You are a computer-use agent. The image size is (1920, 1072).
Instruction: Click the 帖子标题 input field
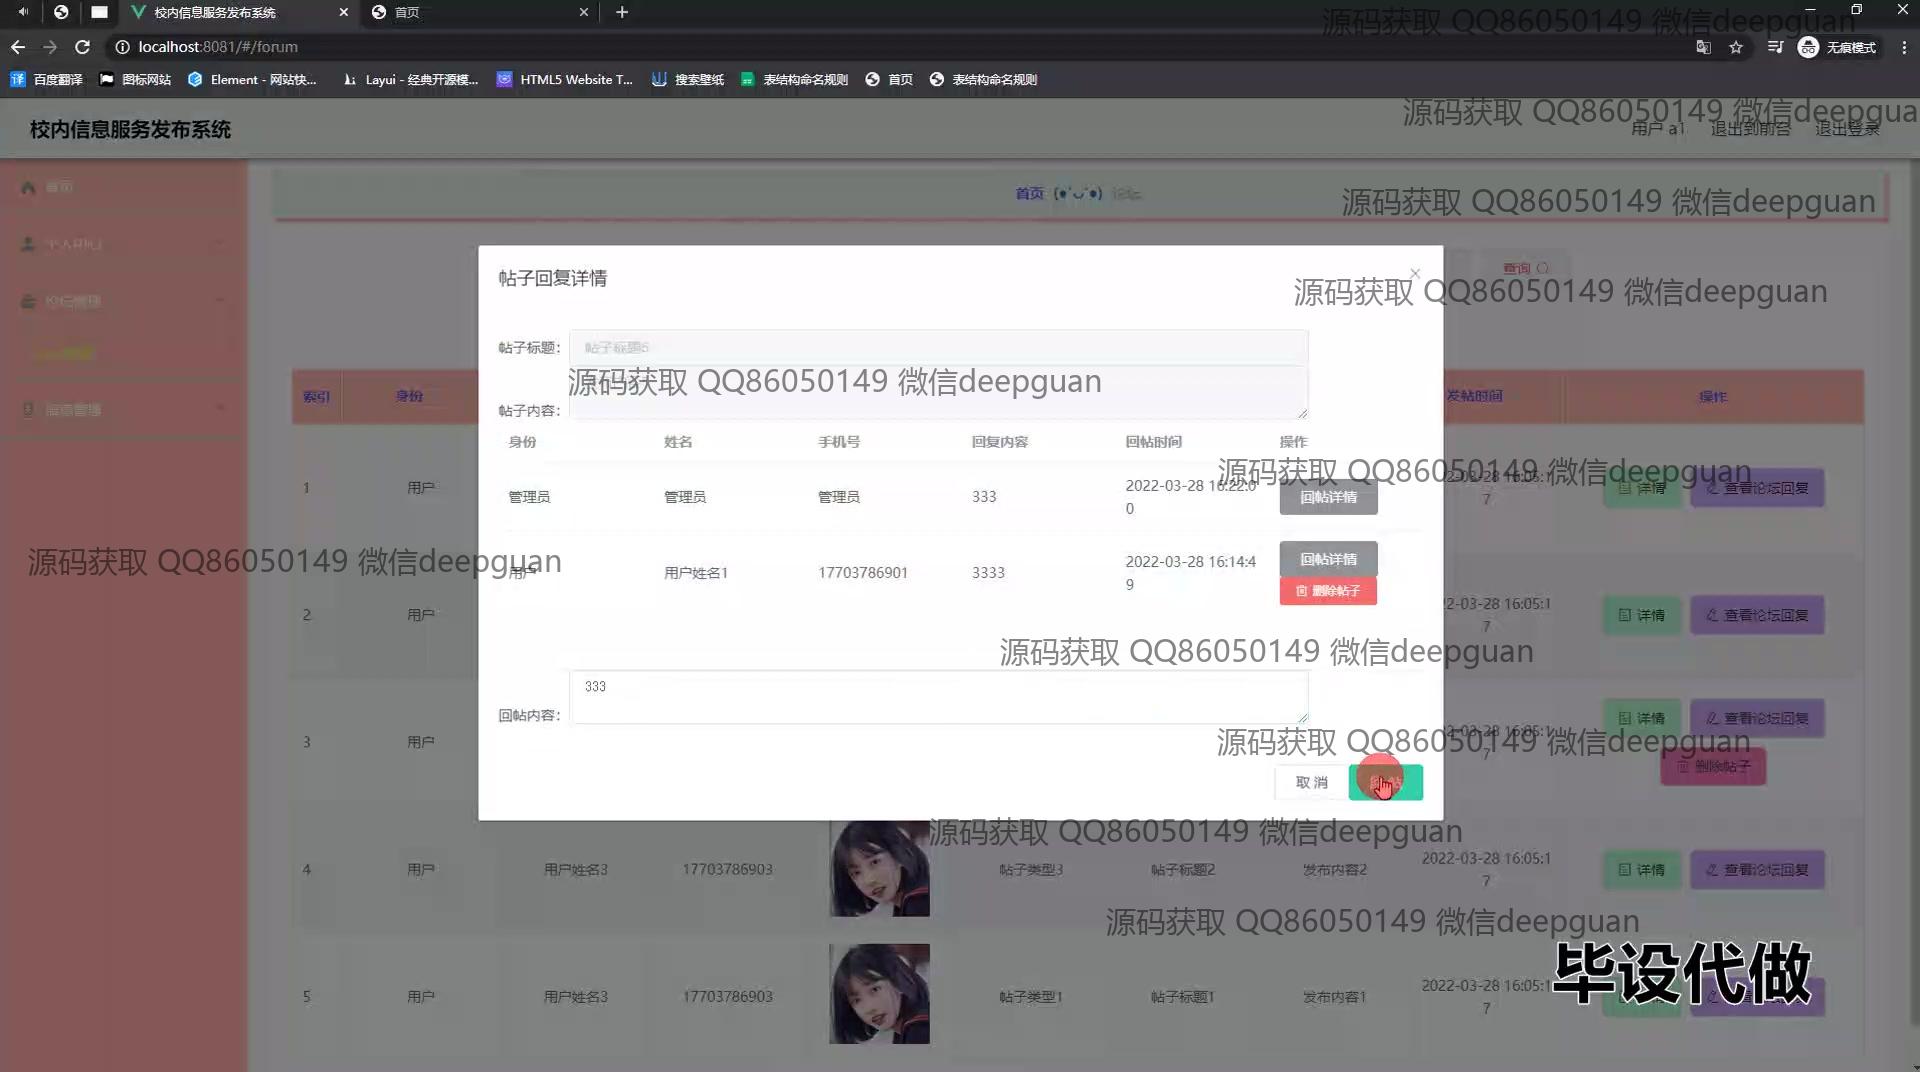pyautogui.click(x=938, y=347)
